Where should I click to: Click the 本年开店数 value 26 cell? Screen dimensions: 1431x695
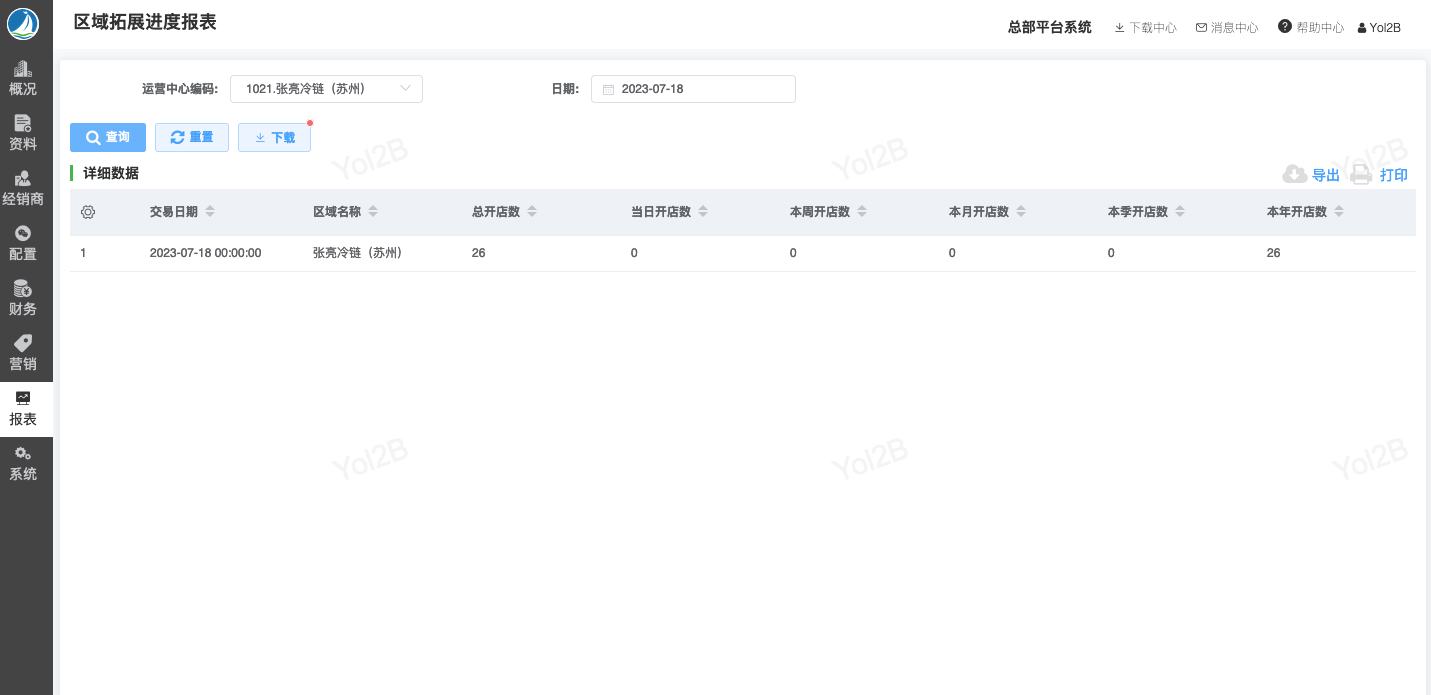[1274, 253]
